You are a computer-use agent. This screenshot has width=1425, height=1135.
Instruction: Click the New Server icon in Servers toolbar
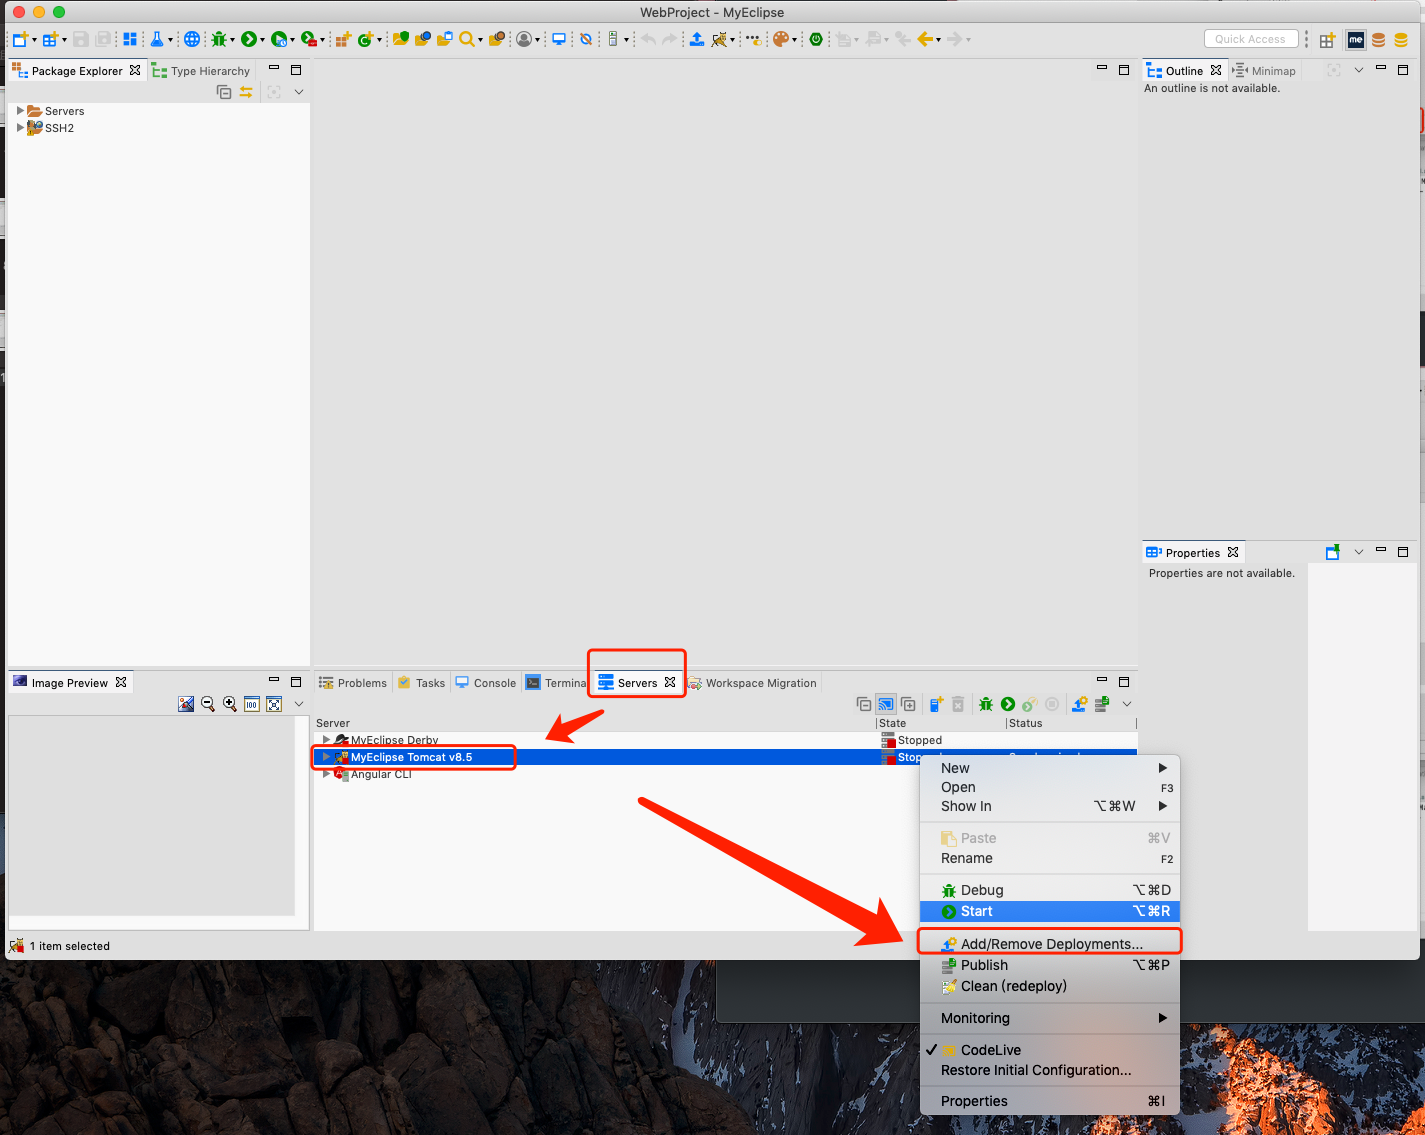coord(936,704)
